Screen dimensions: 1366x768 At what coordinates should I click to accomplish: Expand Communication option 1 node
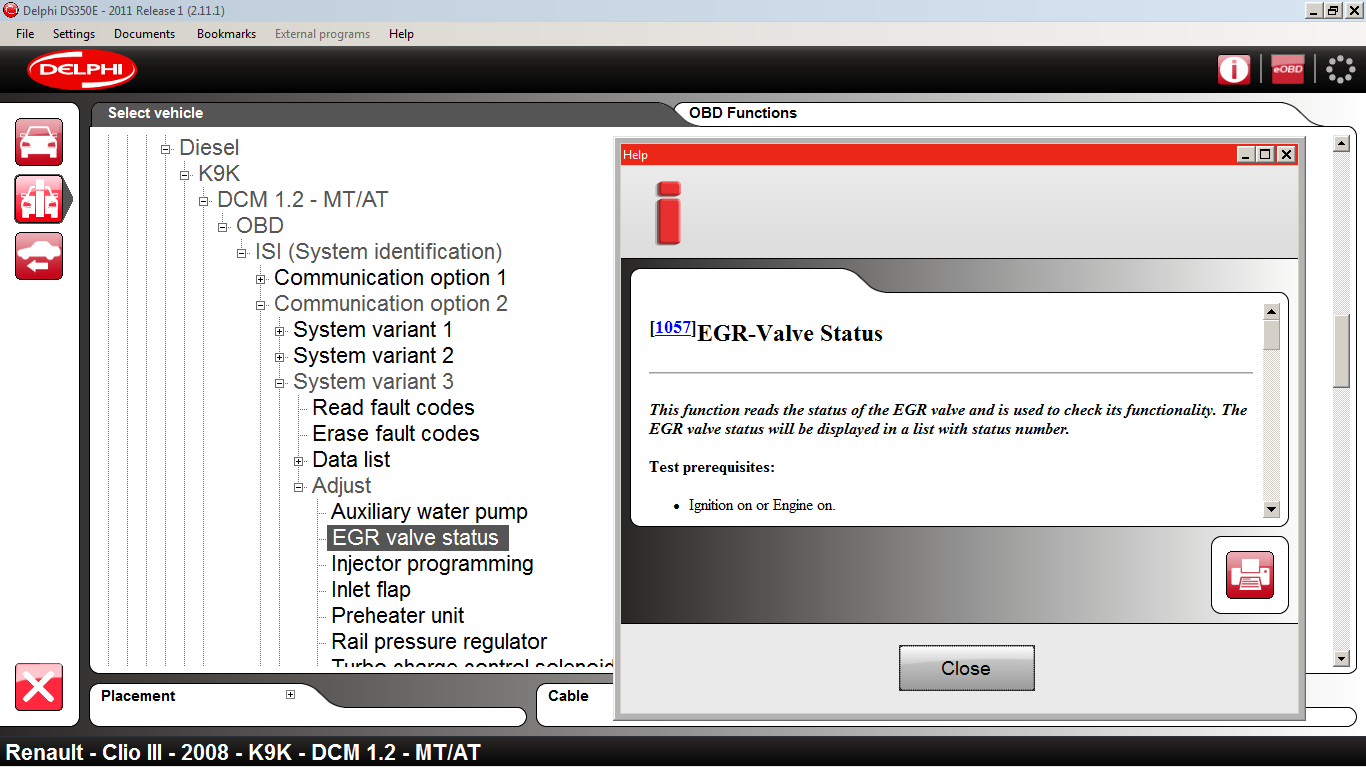tap(260, 279)
